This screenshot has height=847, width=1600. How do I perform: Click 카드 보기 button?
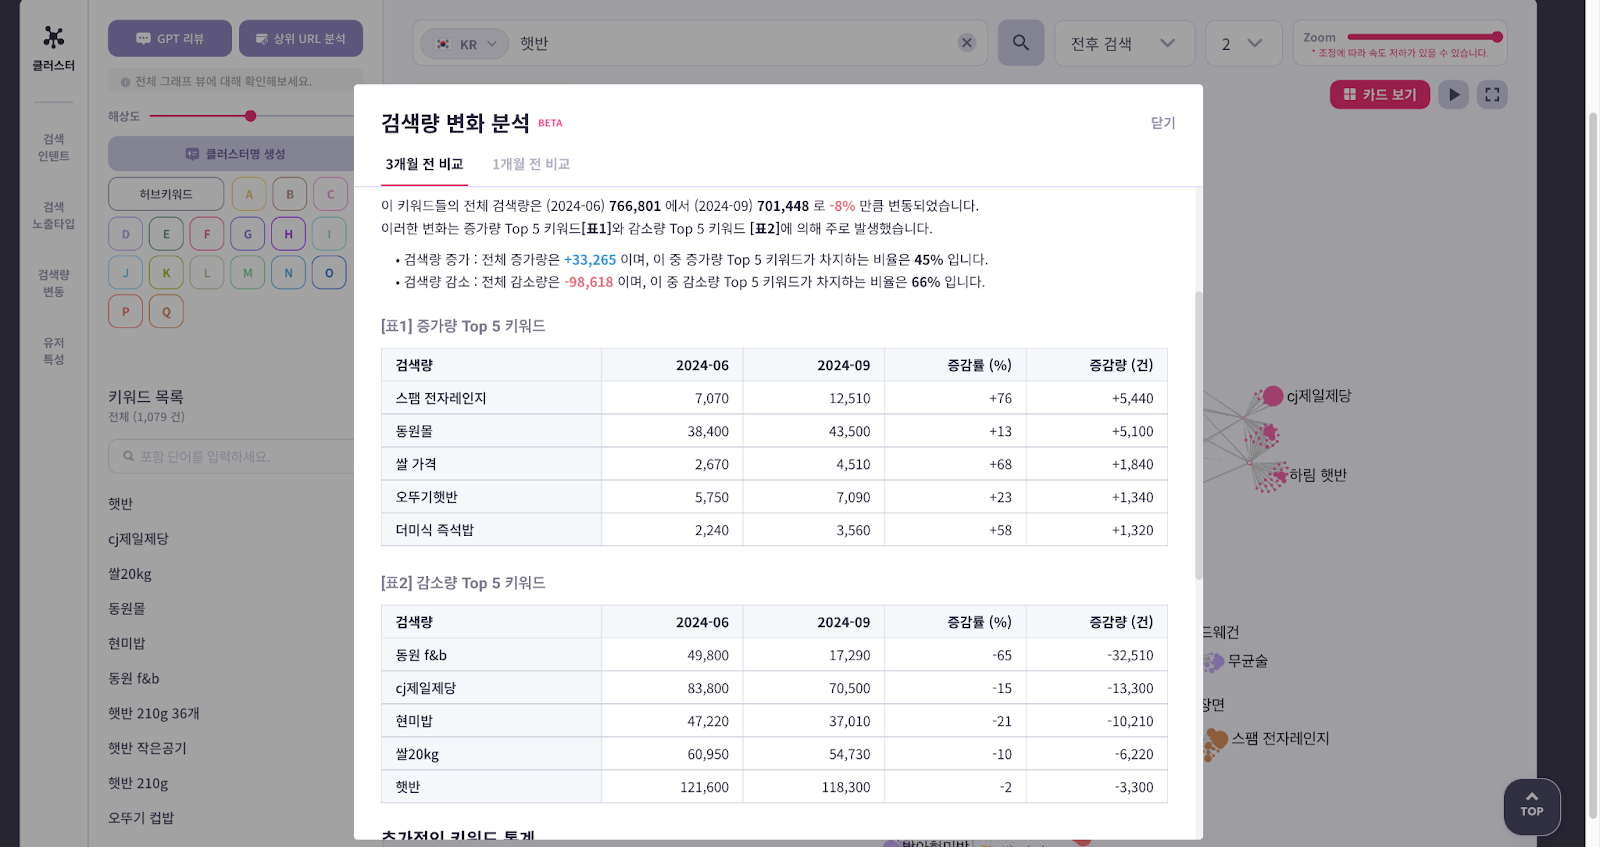[x=1380, y=95]
